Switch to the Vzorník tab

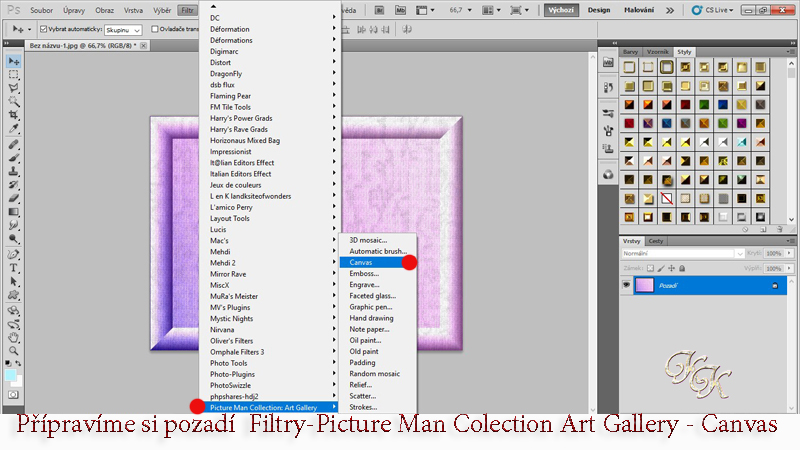(657, 52)
